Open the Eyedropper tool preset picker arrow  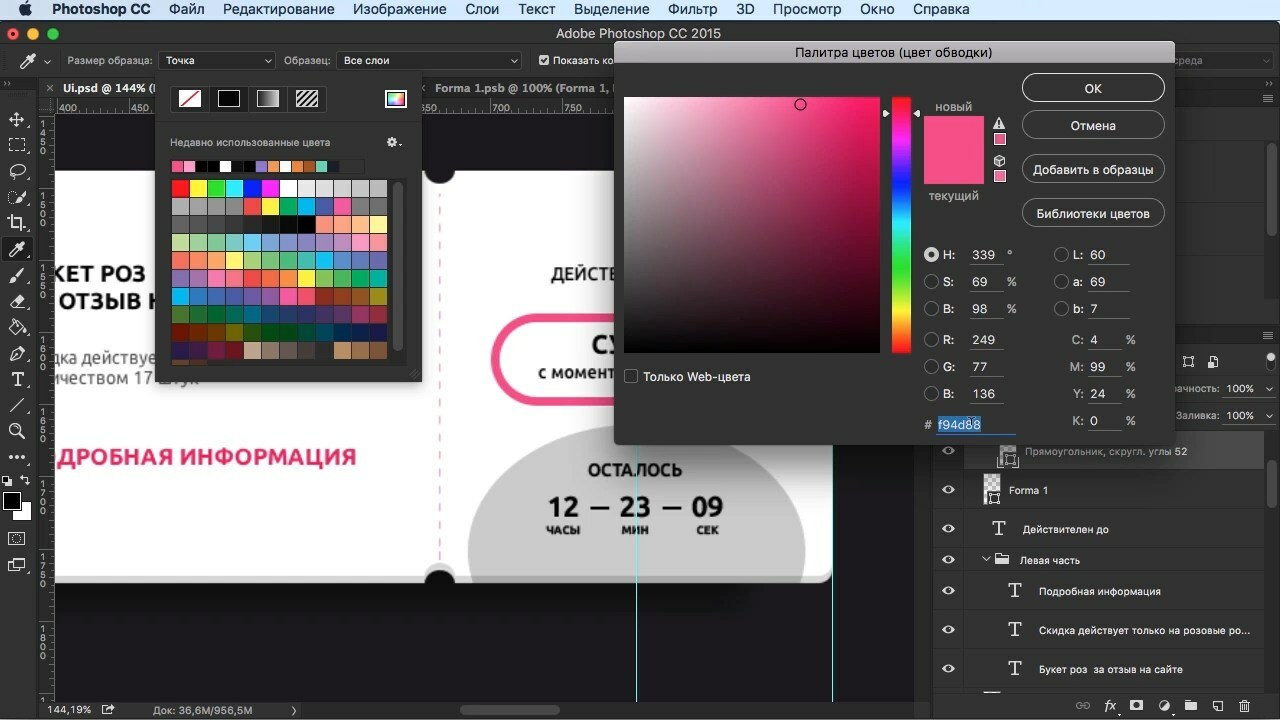(47, 62)
